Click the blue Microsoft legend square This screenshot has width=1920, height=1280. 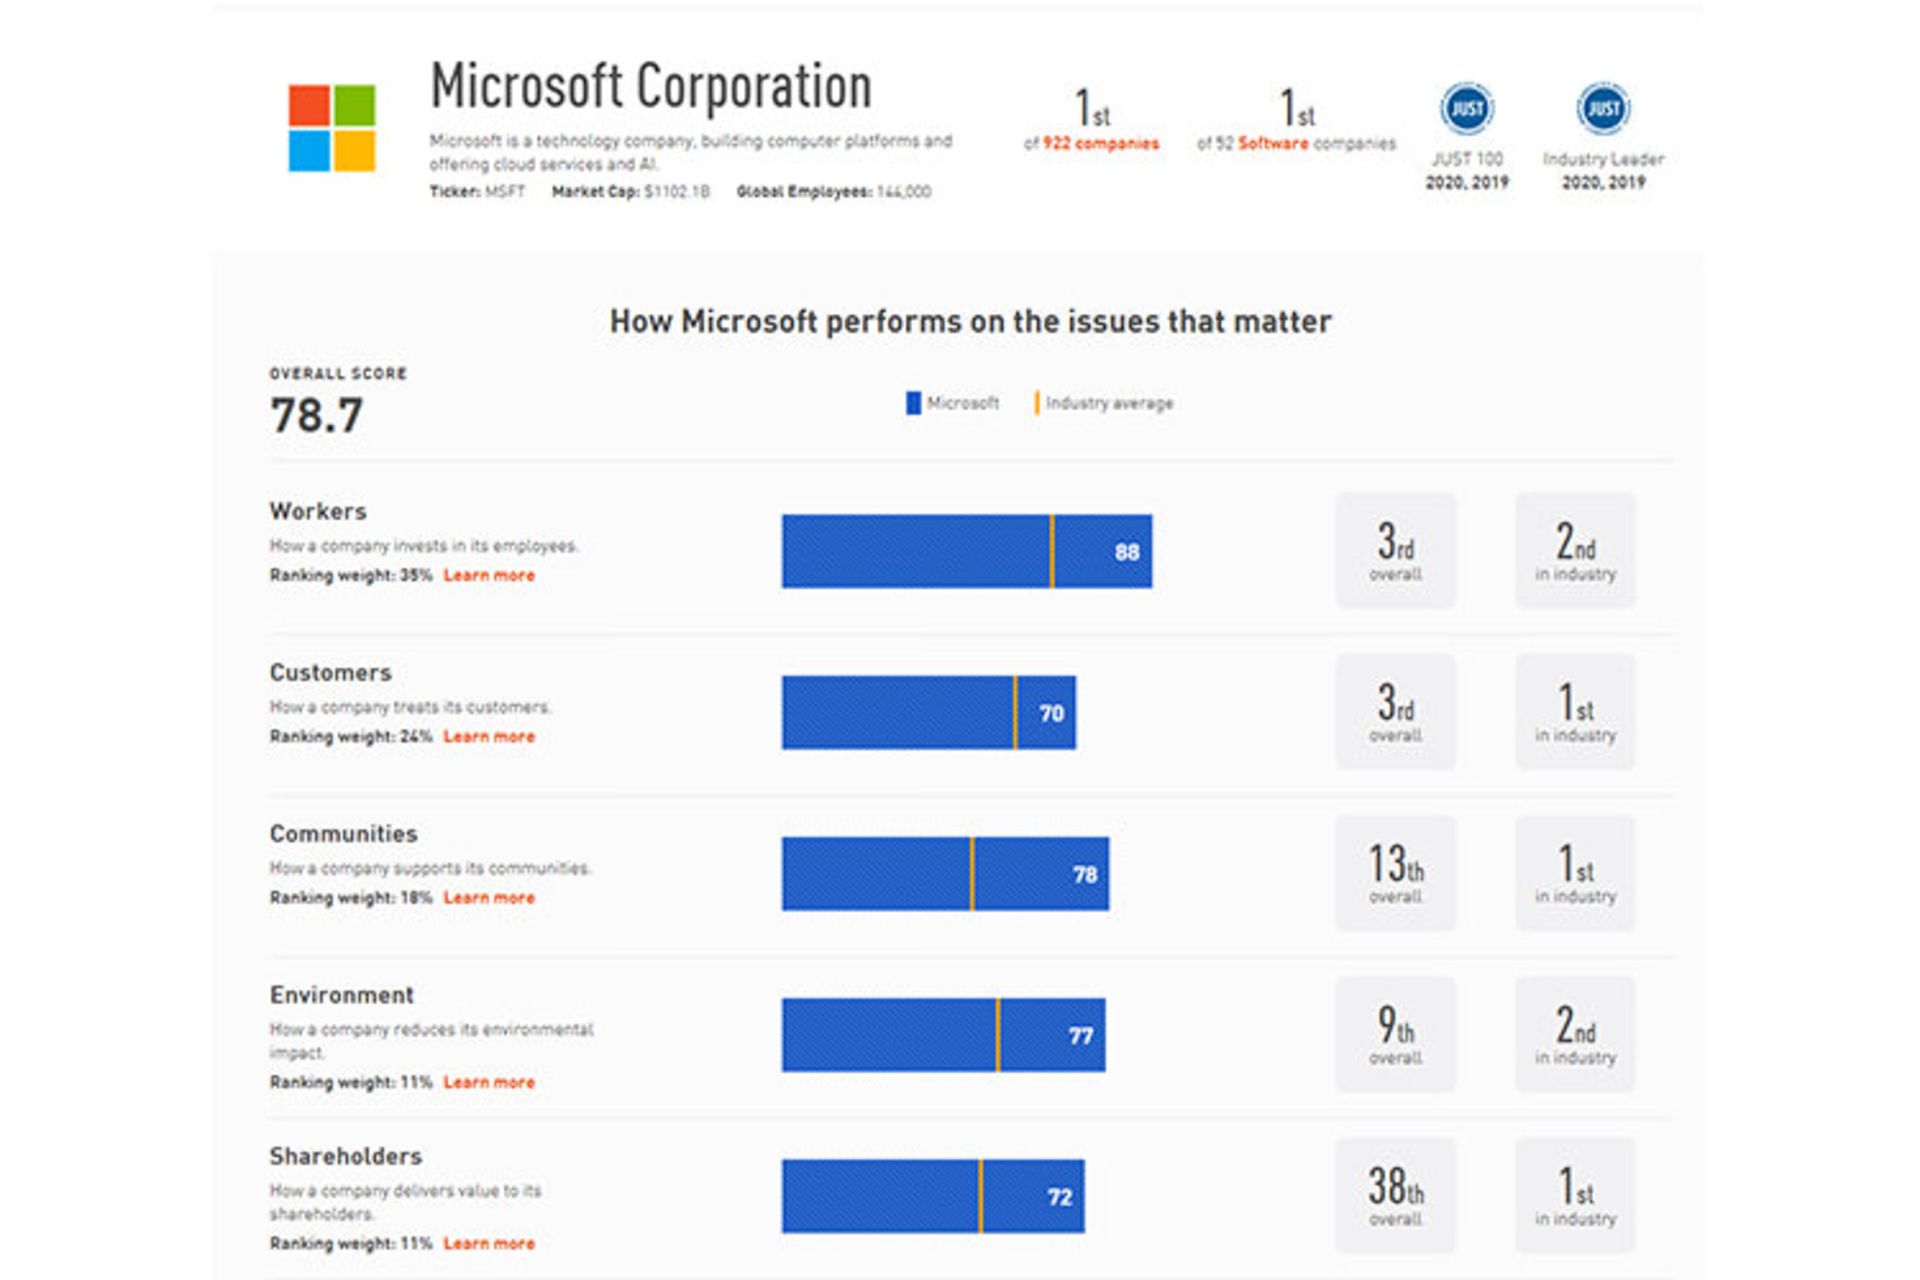pyautogui.click(x=913, y=403)
